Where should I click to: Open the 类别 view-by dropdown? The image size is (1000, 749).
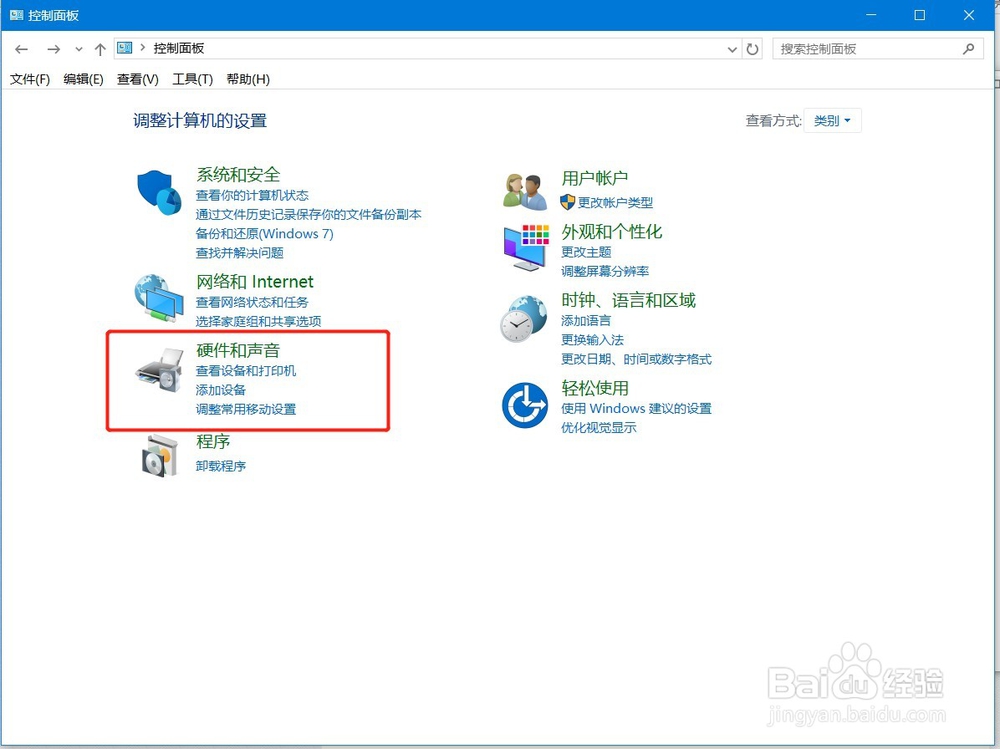click(832, 121)
